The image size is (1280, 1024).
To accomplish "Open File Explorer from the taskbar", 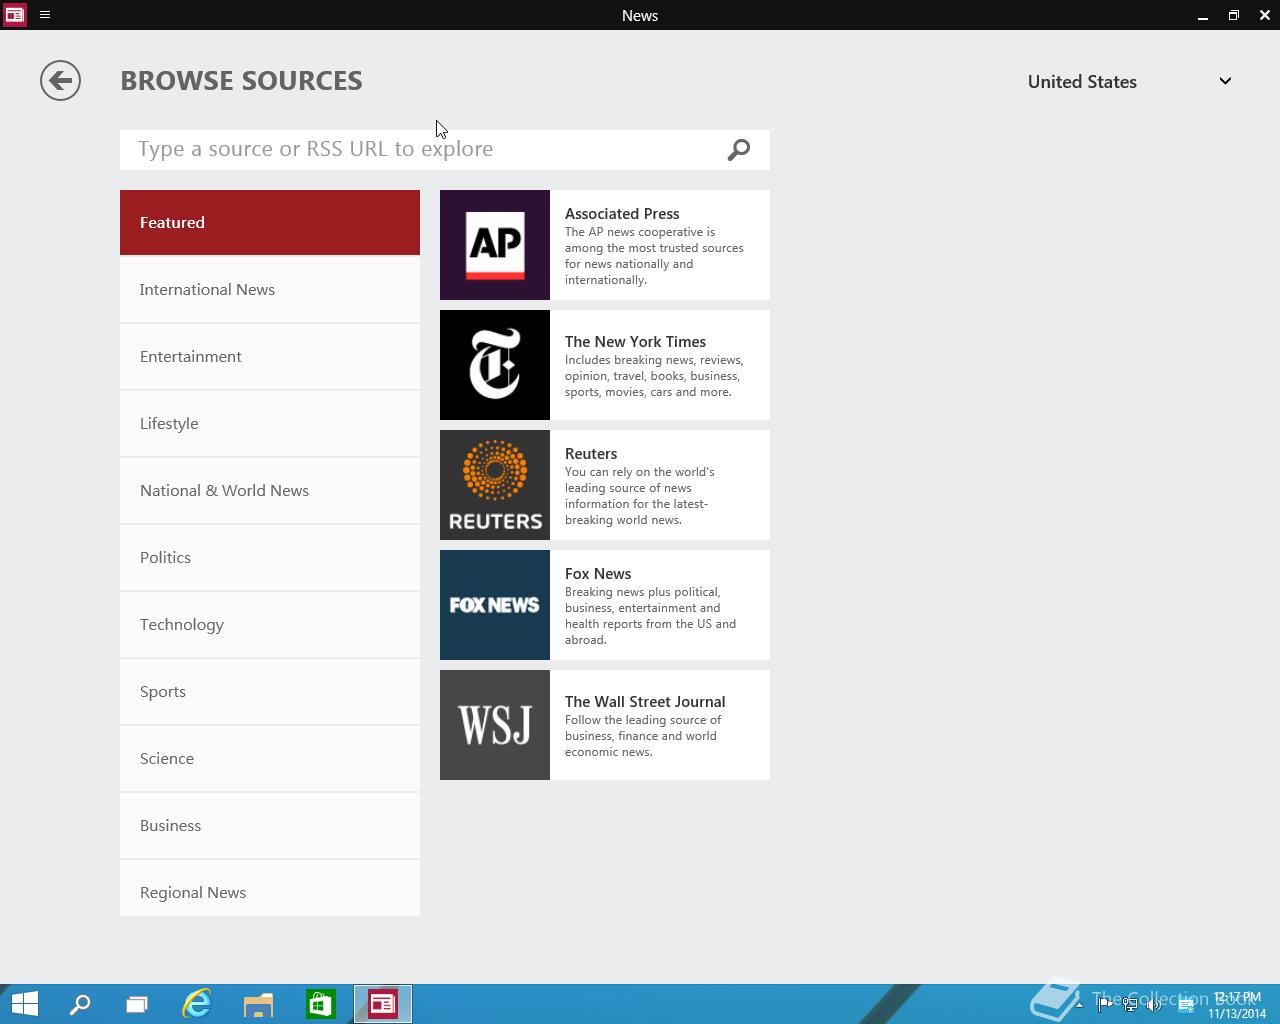I will point(259,1004).
